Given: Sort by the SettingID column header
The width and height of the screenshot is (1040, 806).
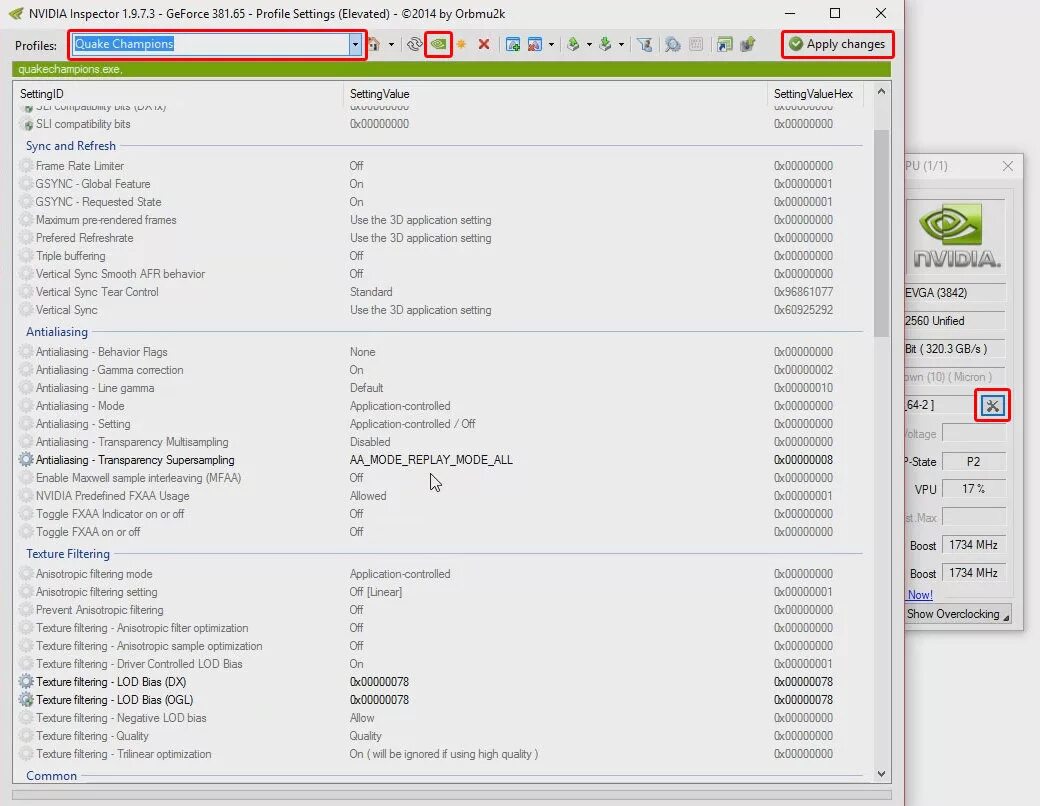Looking at the screenshot, I should [178, 94].
